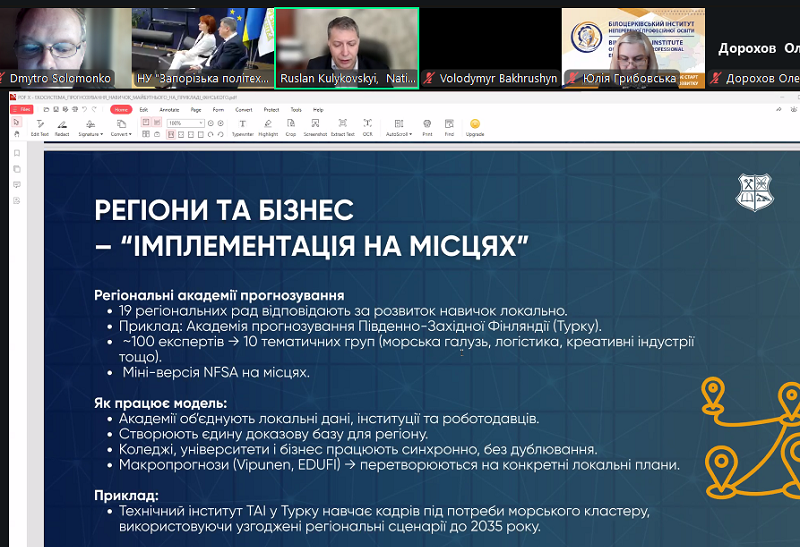
Task: Select Юлія Грибовська's video tile
Action: (633, 48)
